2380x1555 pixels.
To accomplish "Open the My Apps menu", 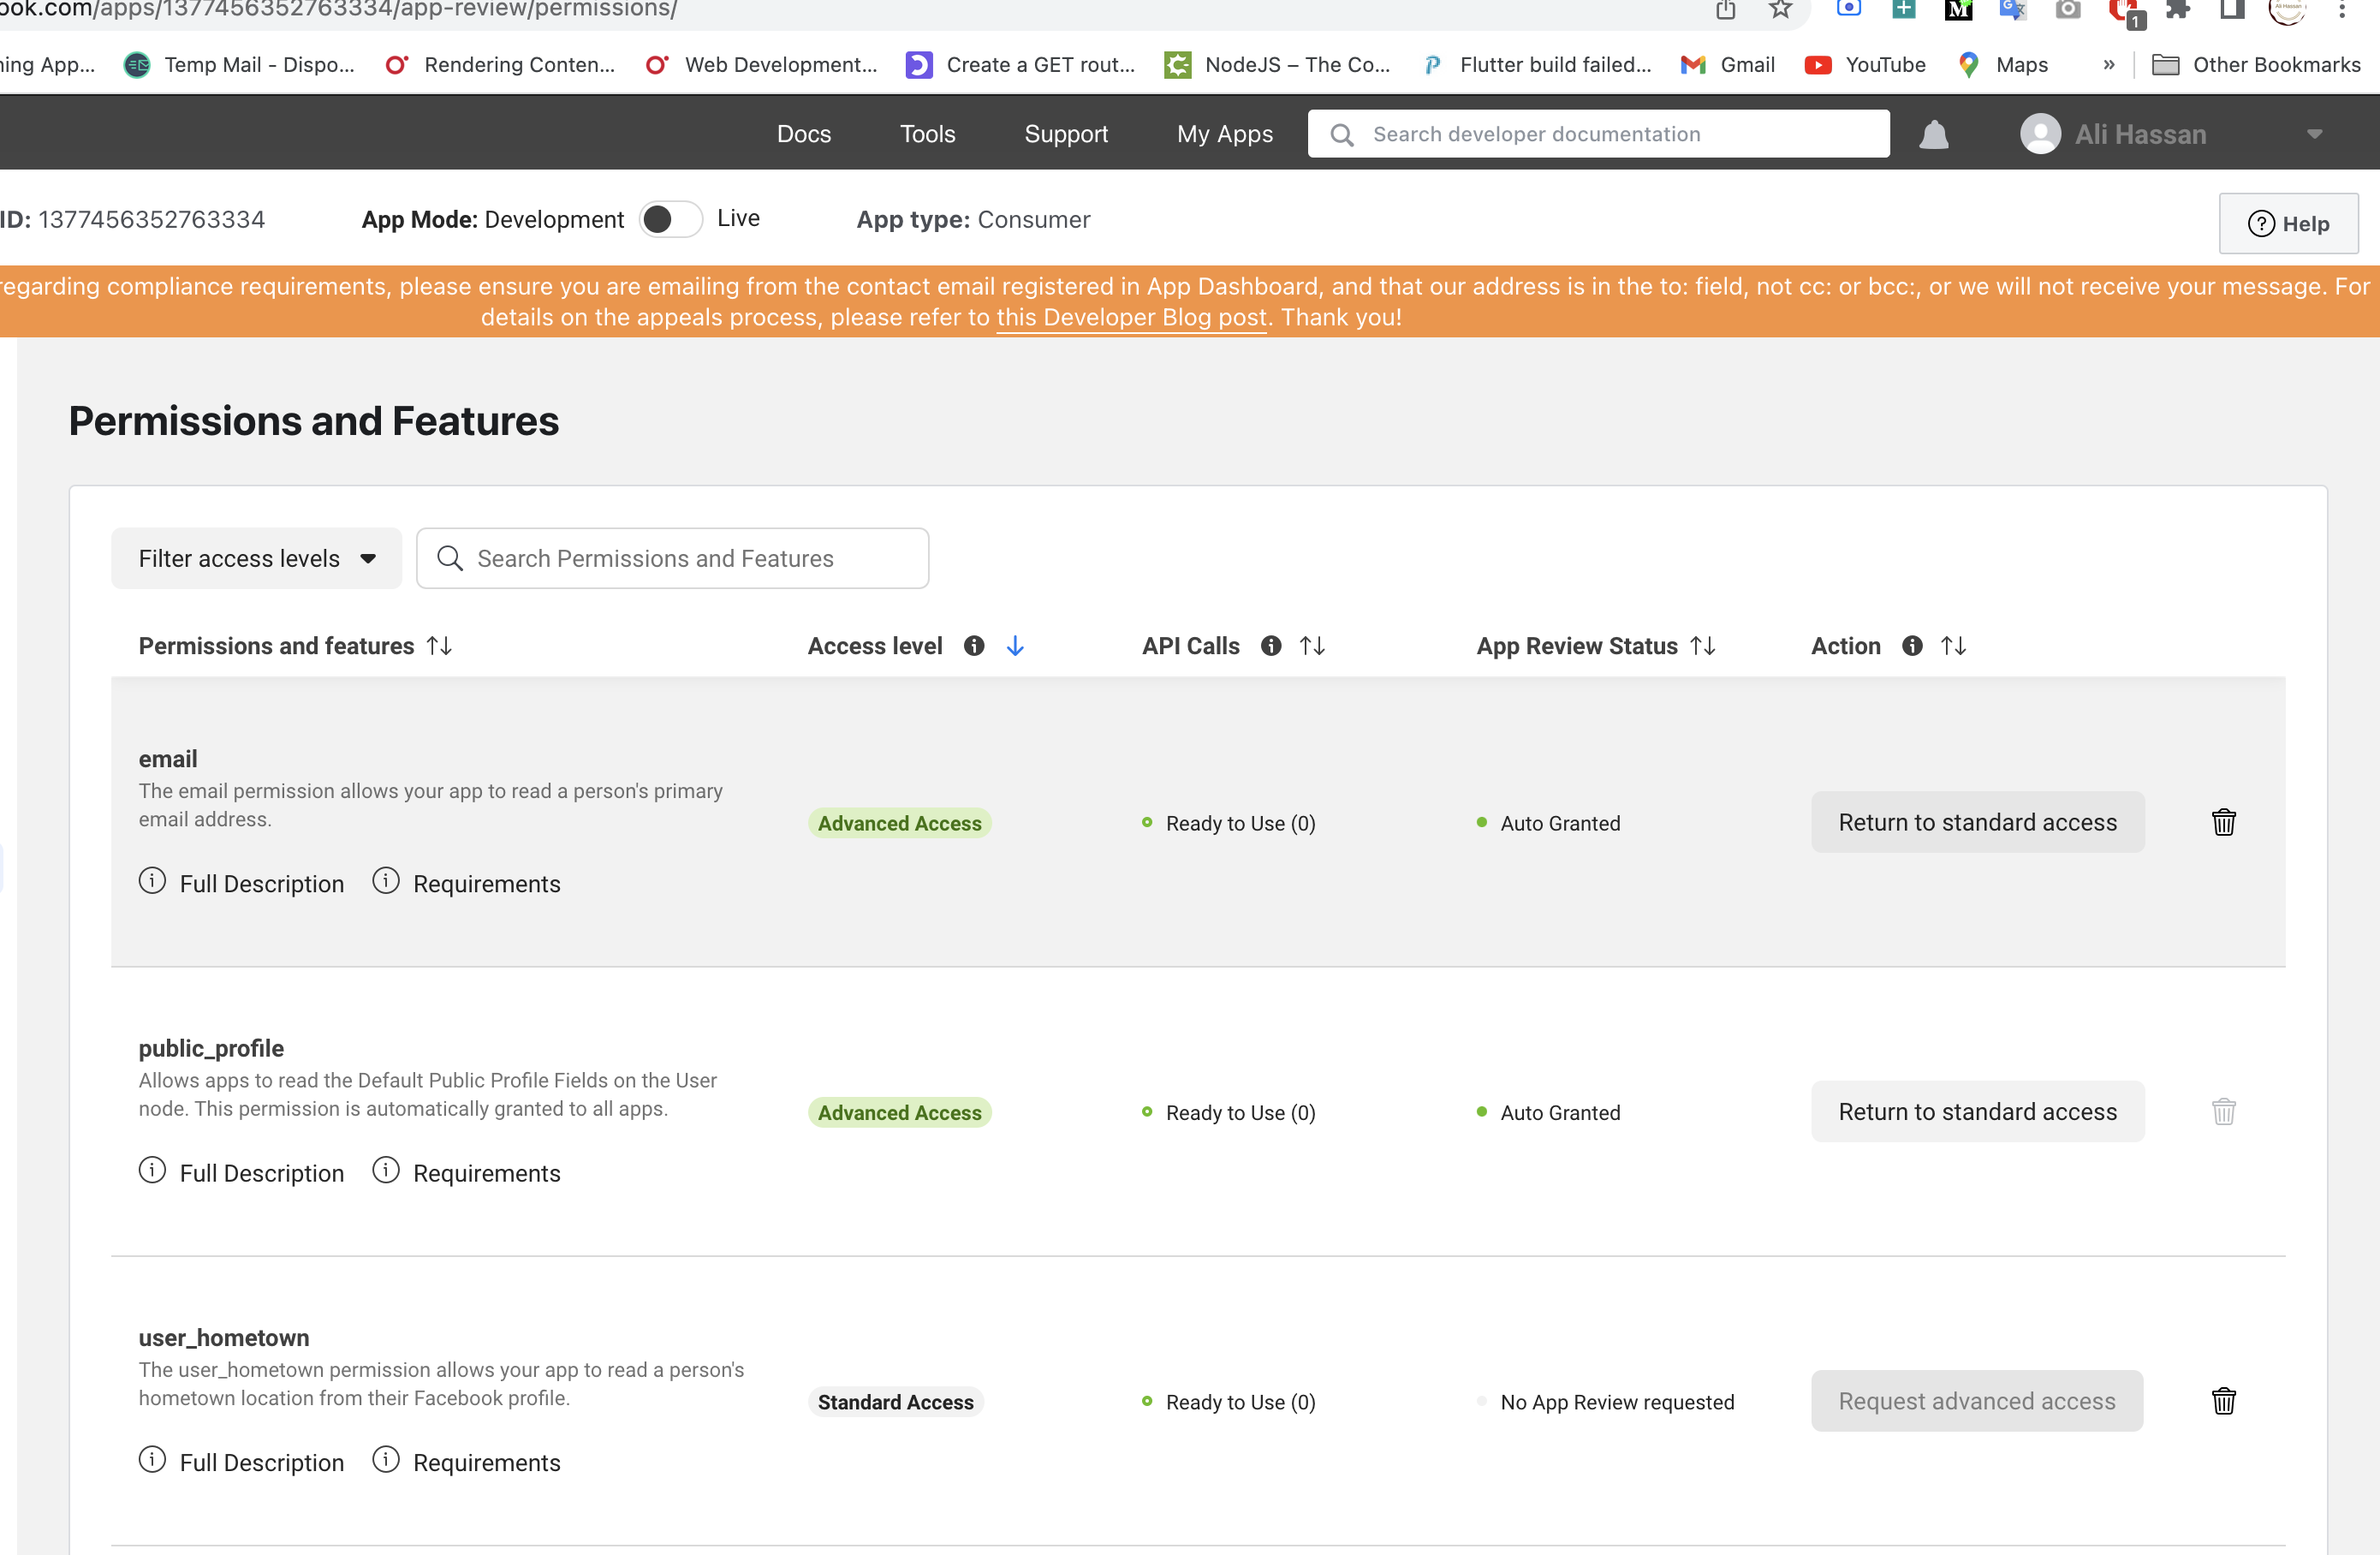I will coord(1225,133).
